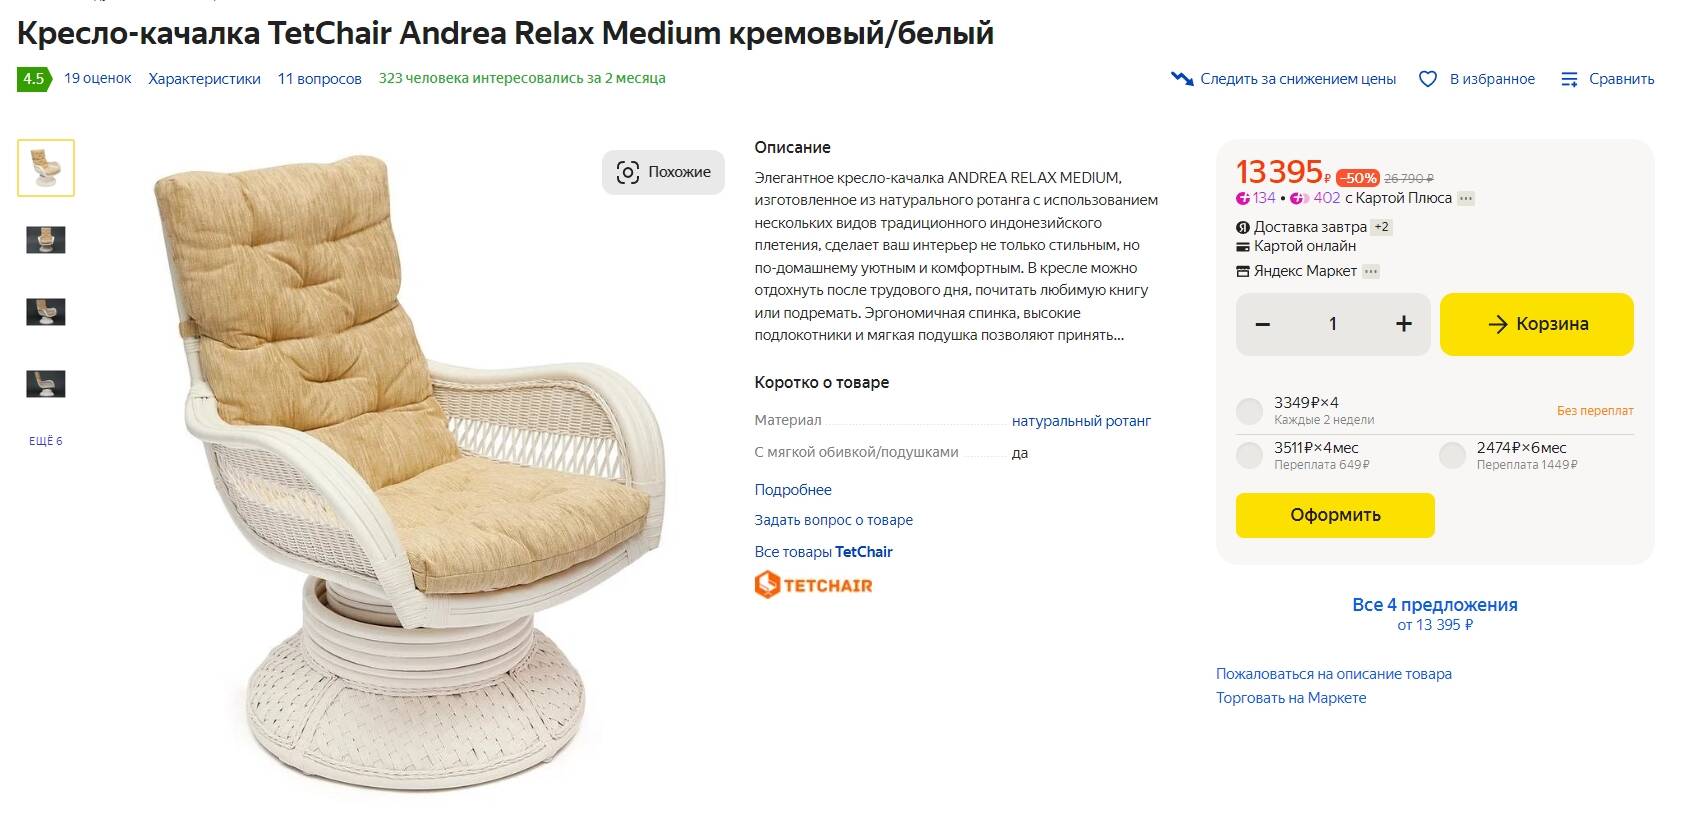Click the similar items camera icon

627,172
